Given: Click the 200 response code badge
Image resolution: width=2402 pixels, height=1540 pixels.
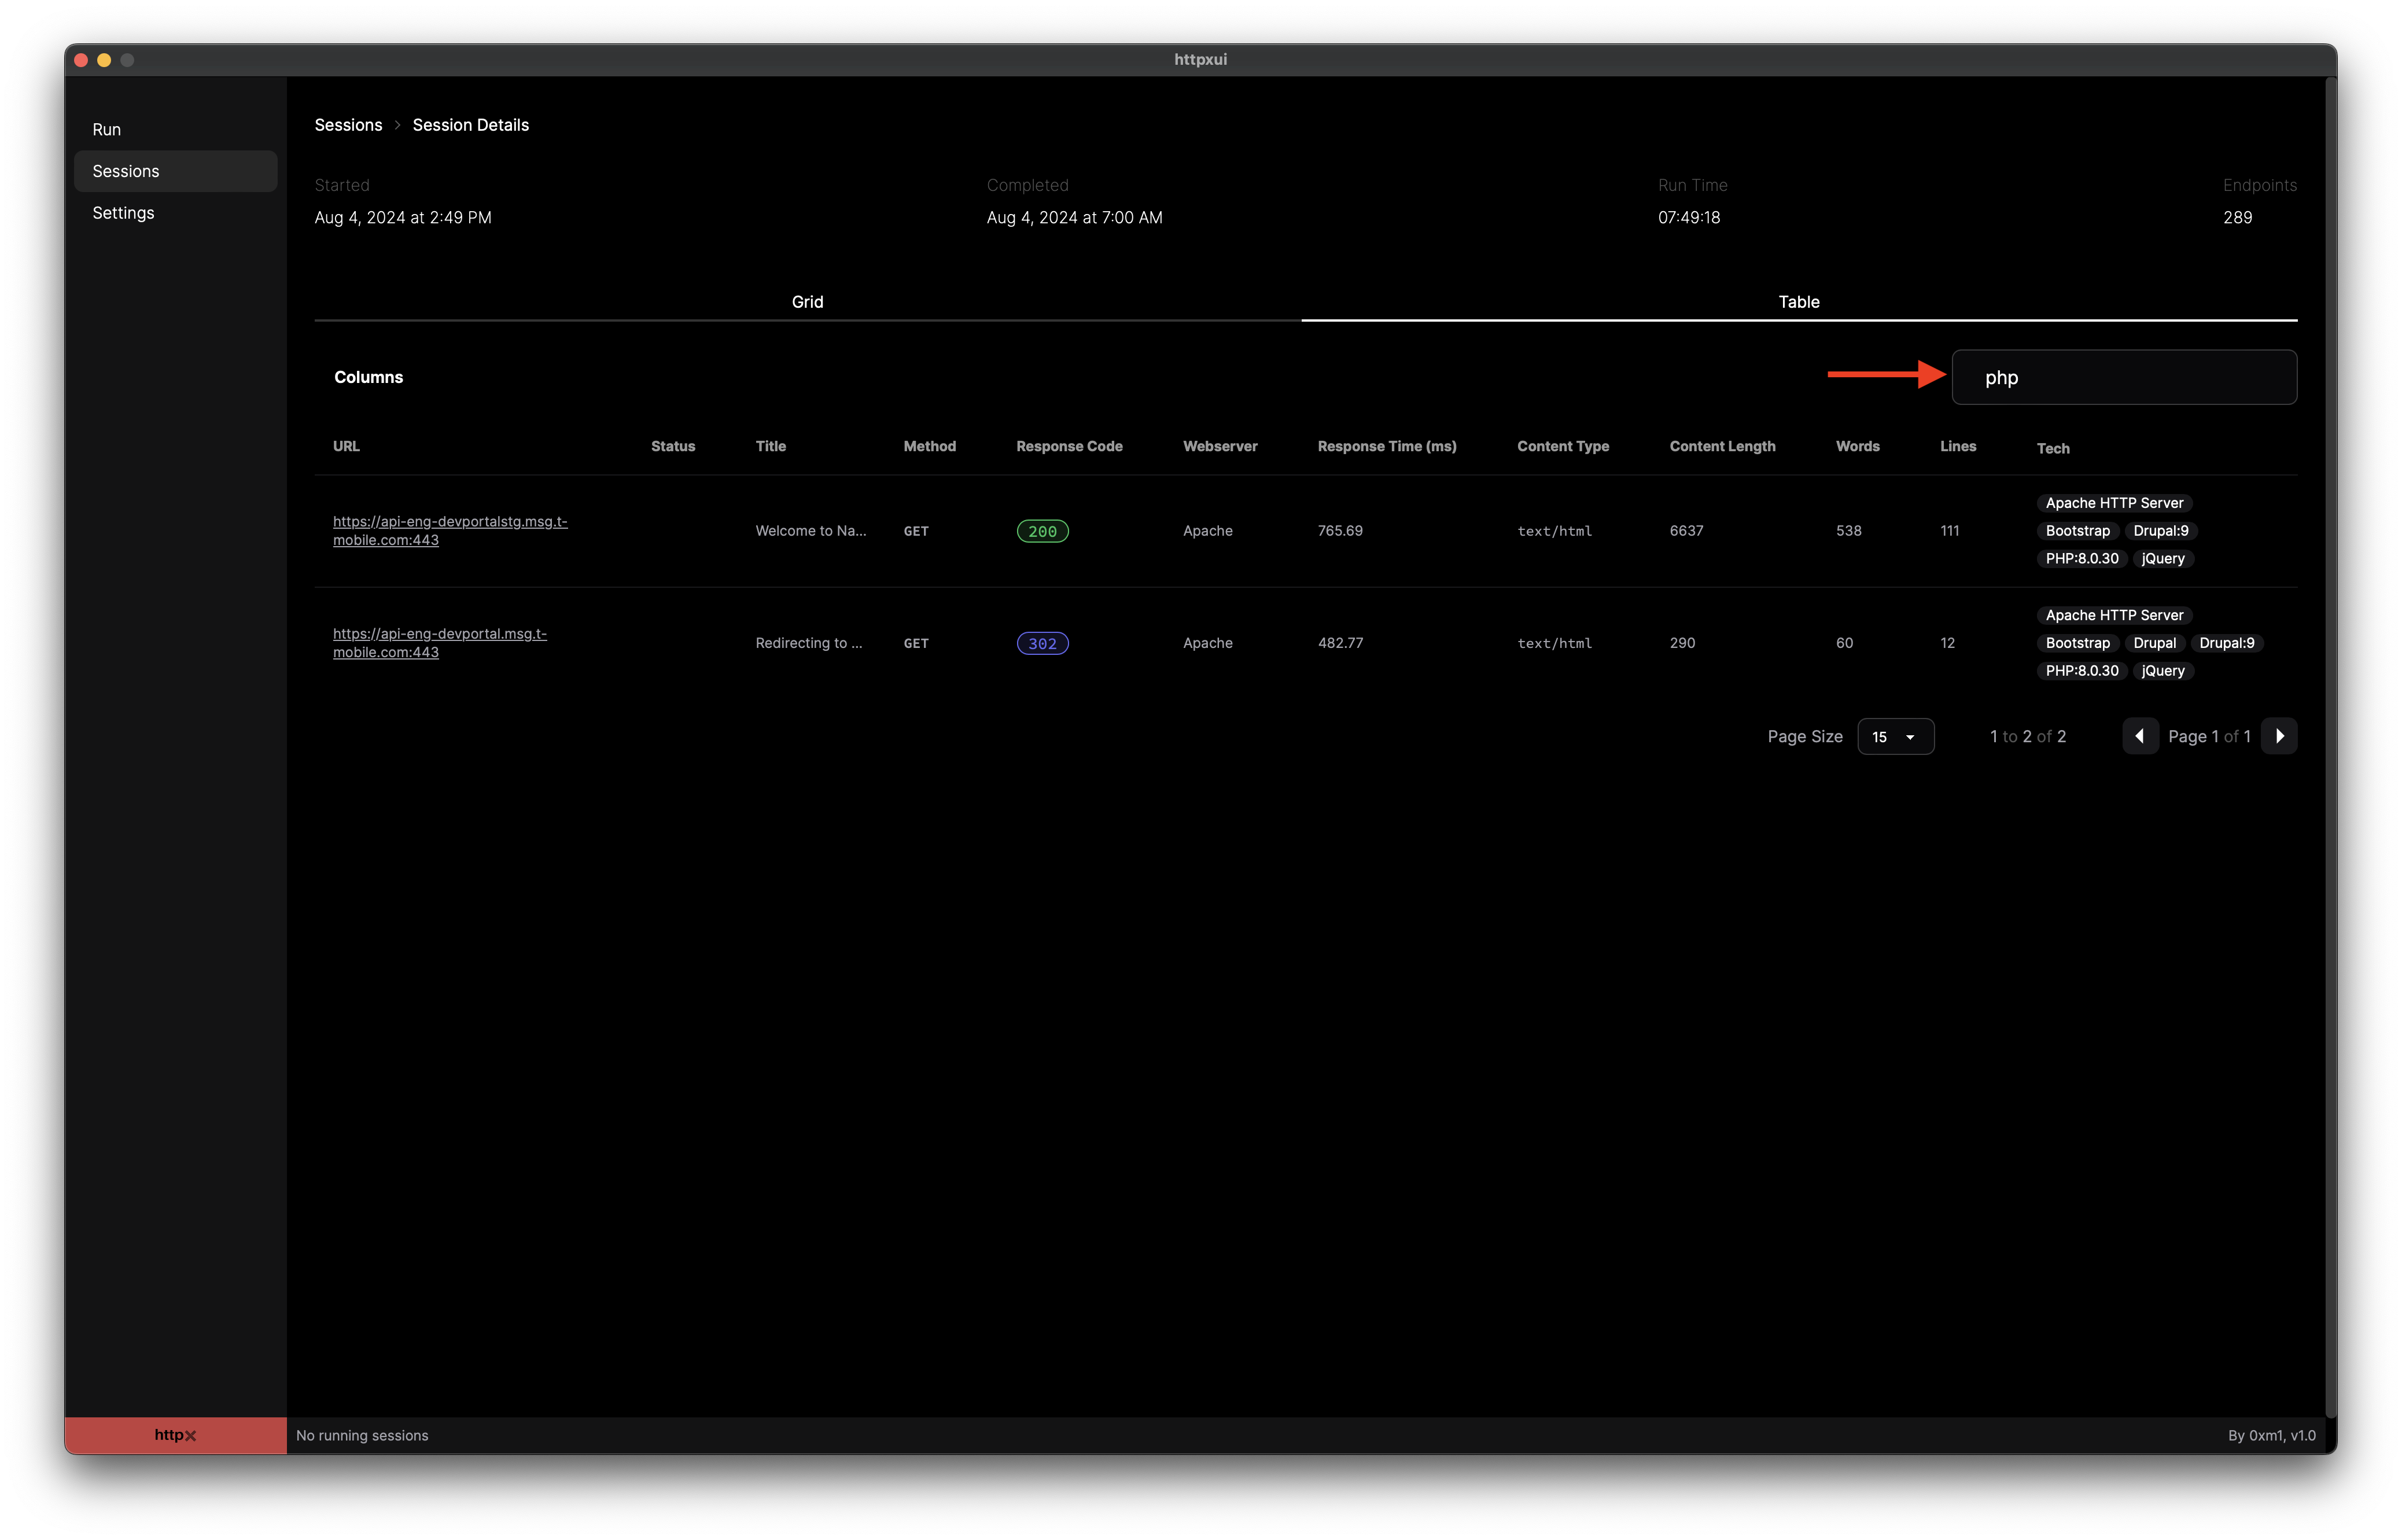Looking at the screenshot, I should click(x=1042, y=531).
